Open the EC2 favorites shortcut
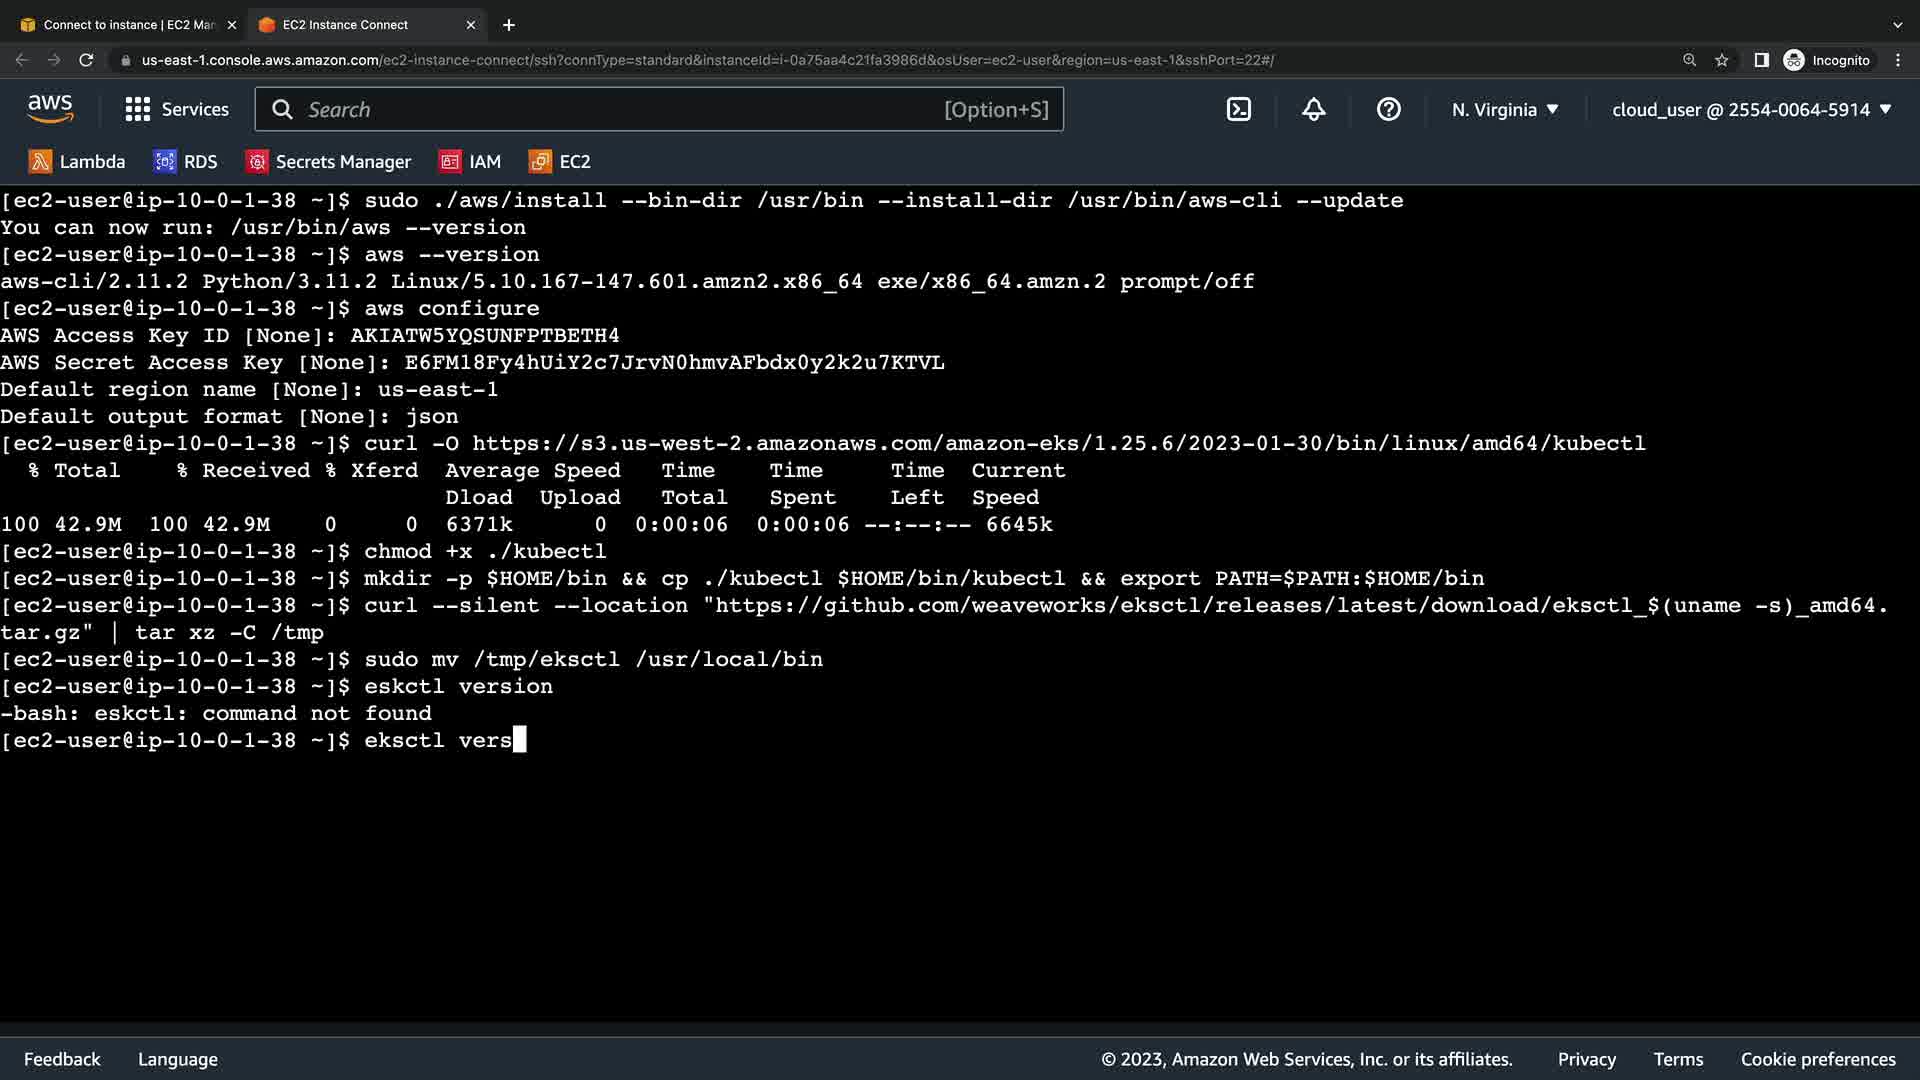Viewport: 1920px width, 1080px height. (x=560, y=162)
